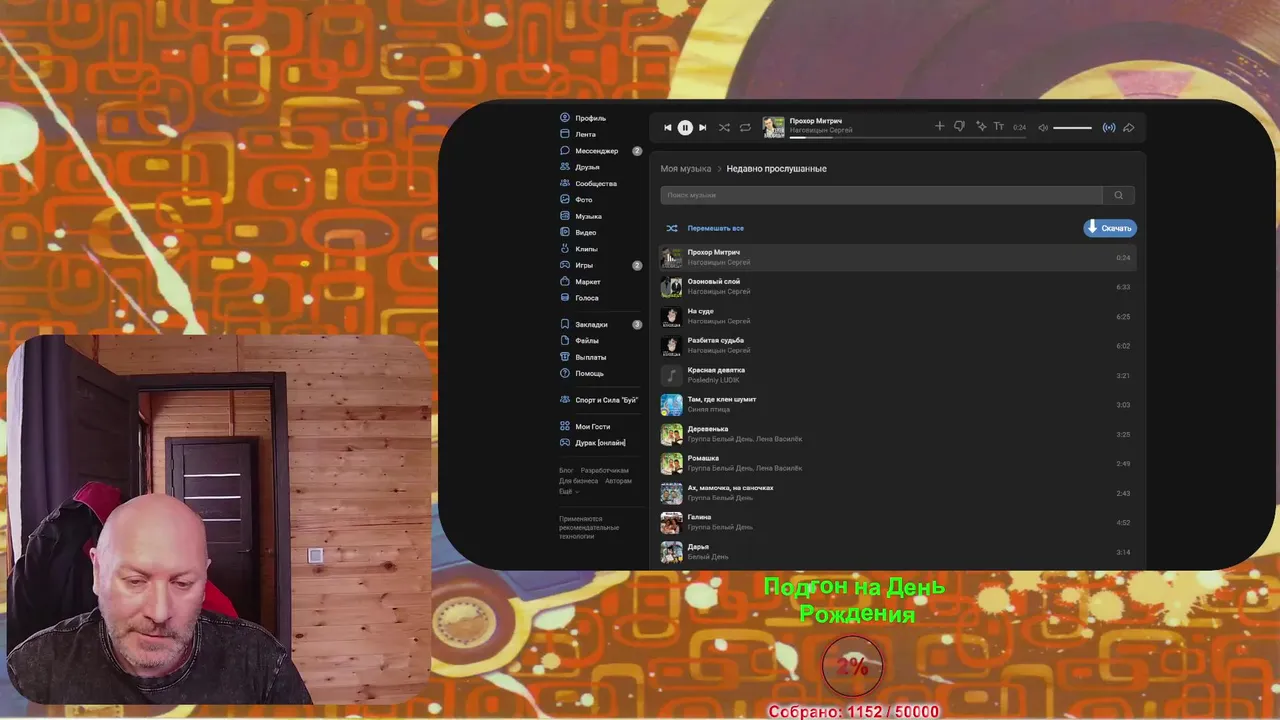The height and width of the screenshot is (720, 1280).
Task: Add current track with plus icon
Action: 939,127
